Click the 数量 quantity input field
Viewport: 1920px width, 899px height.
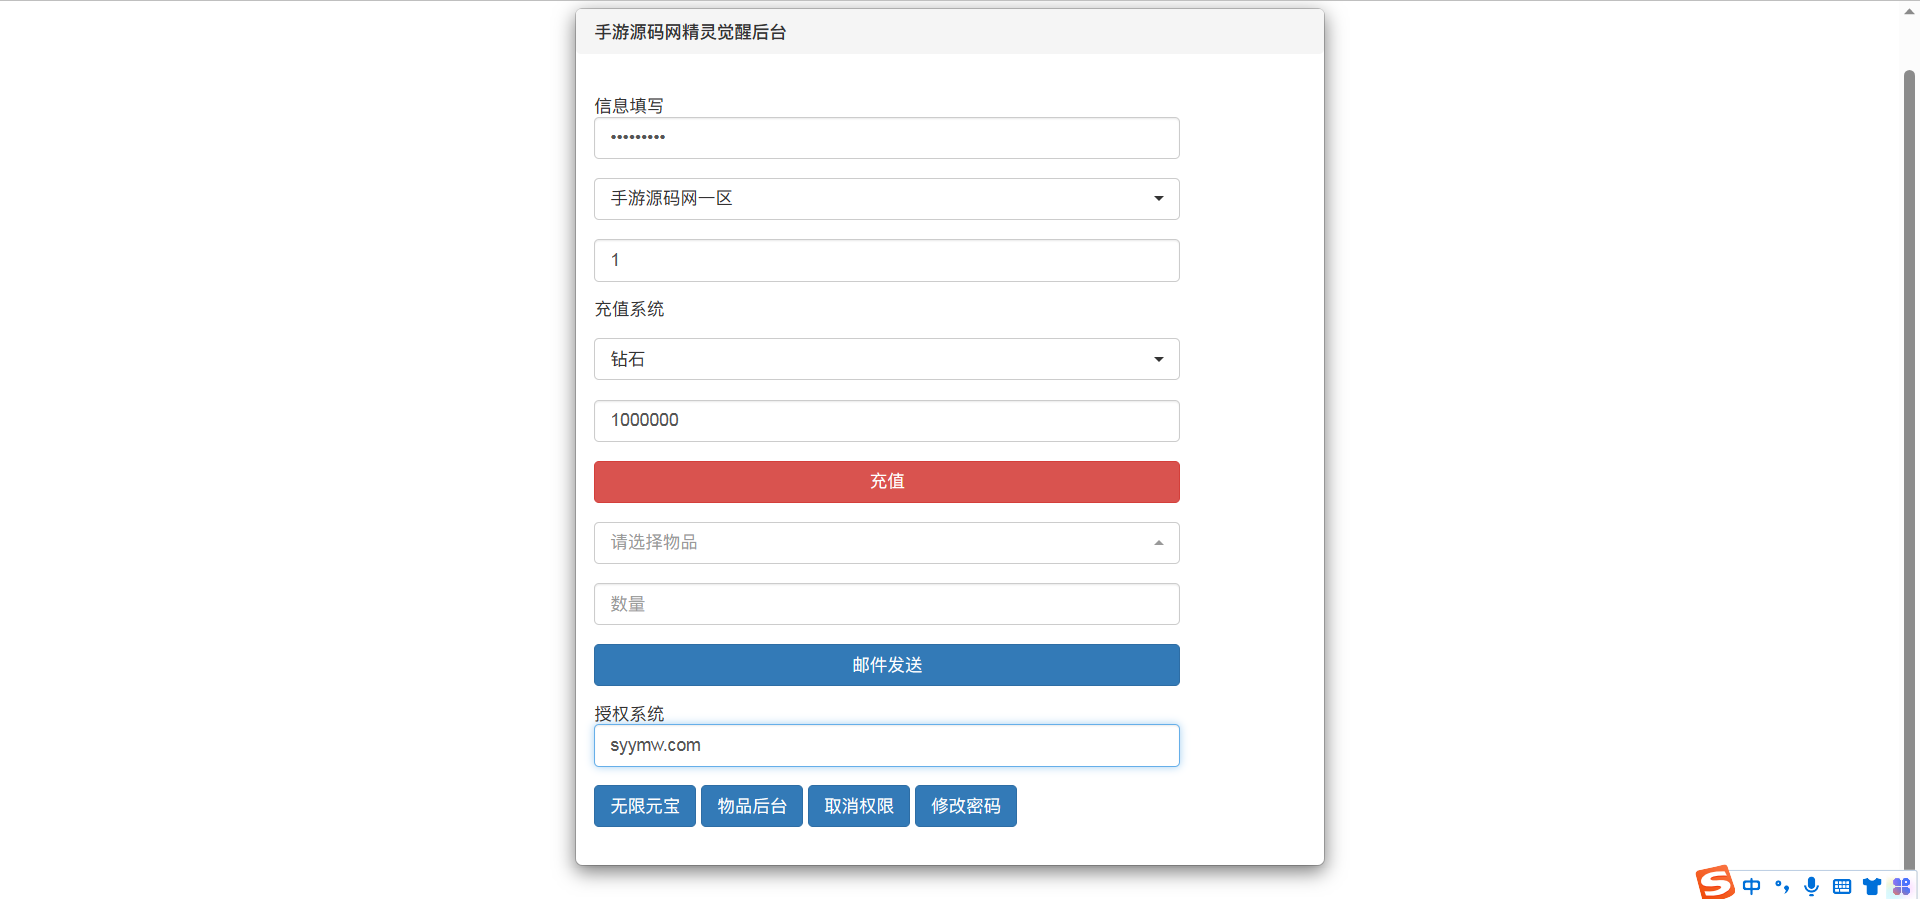coord(886,604)
